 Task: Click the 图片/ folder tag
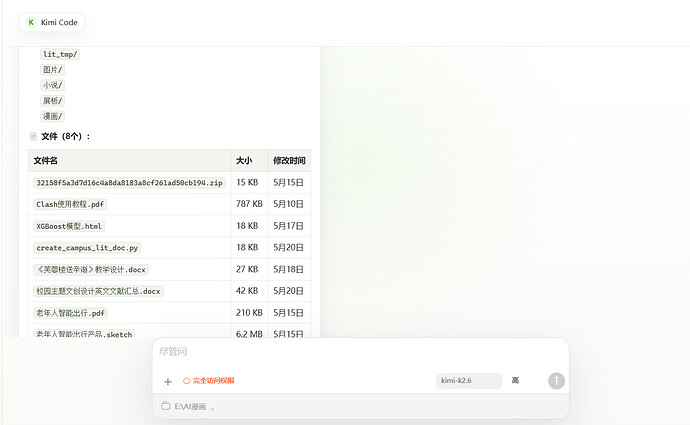coord(52,70)
